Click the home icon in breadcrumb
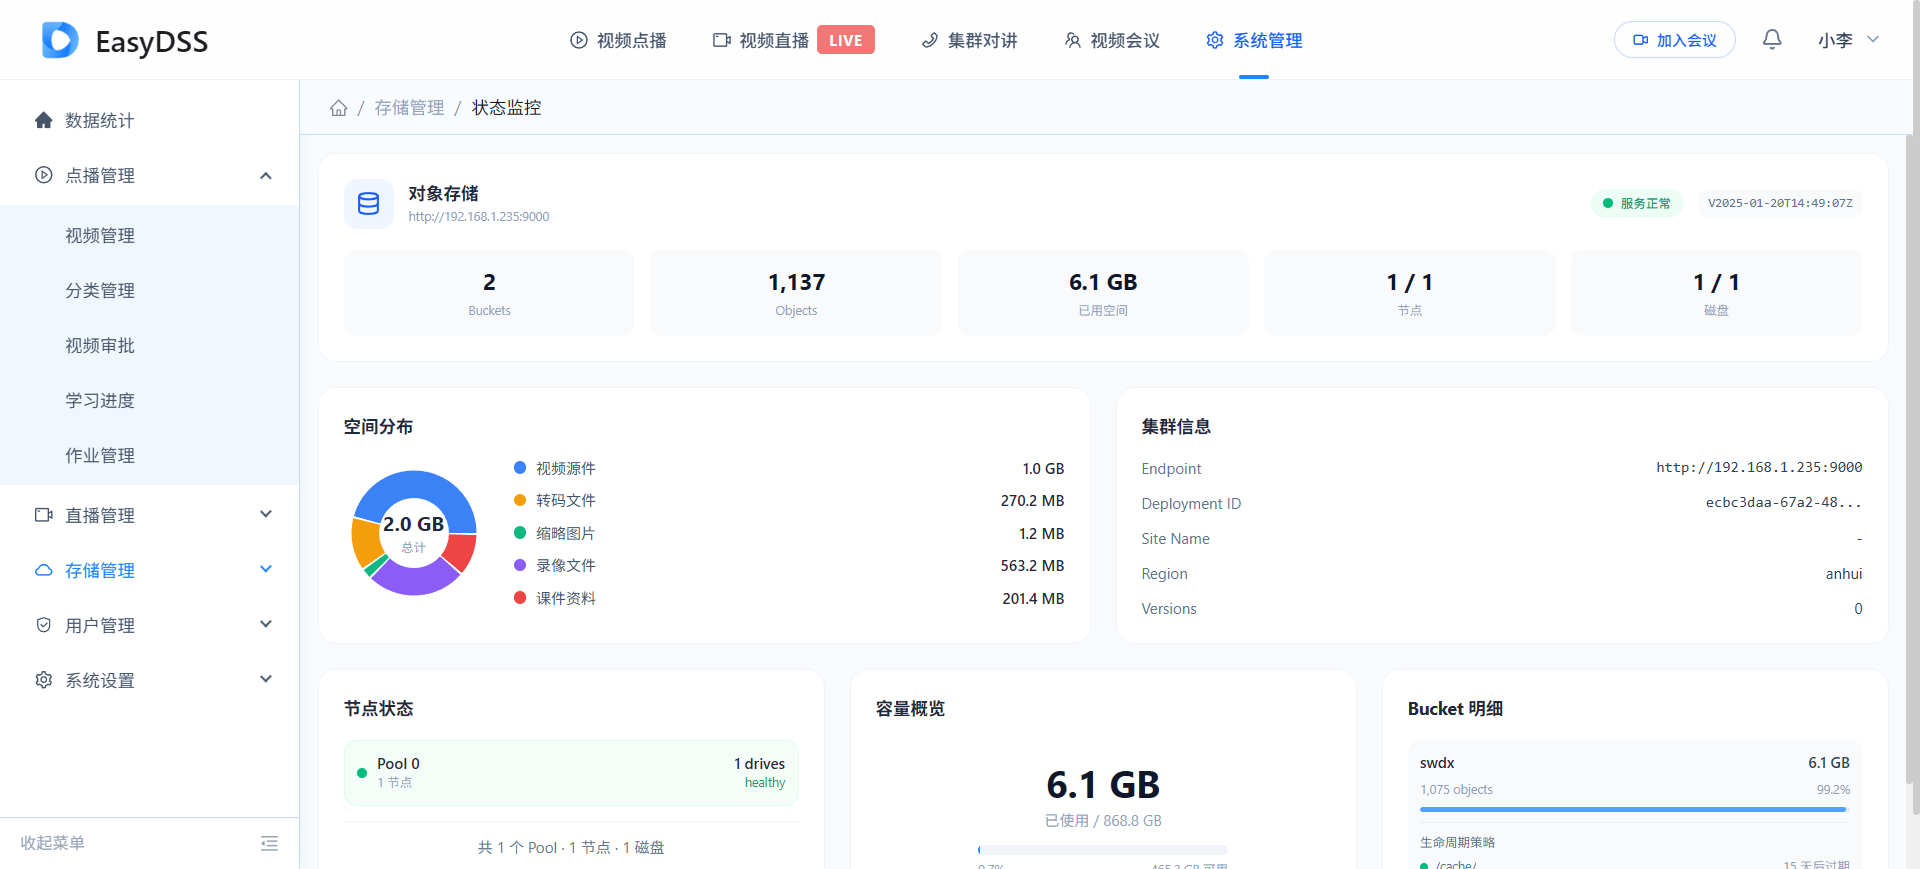 (339, 108)
